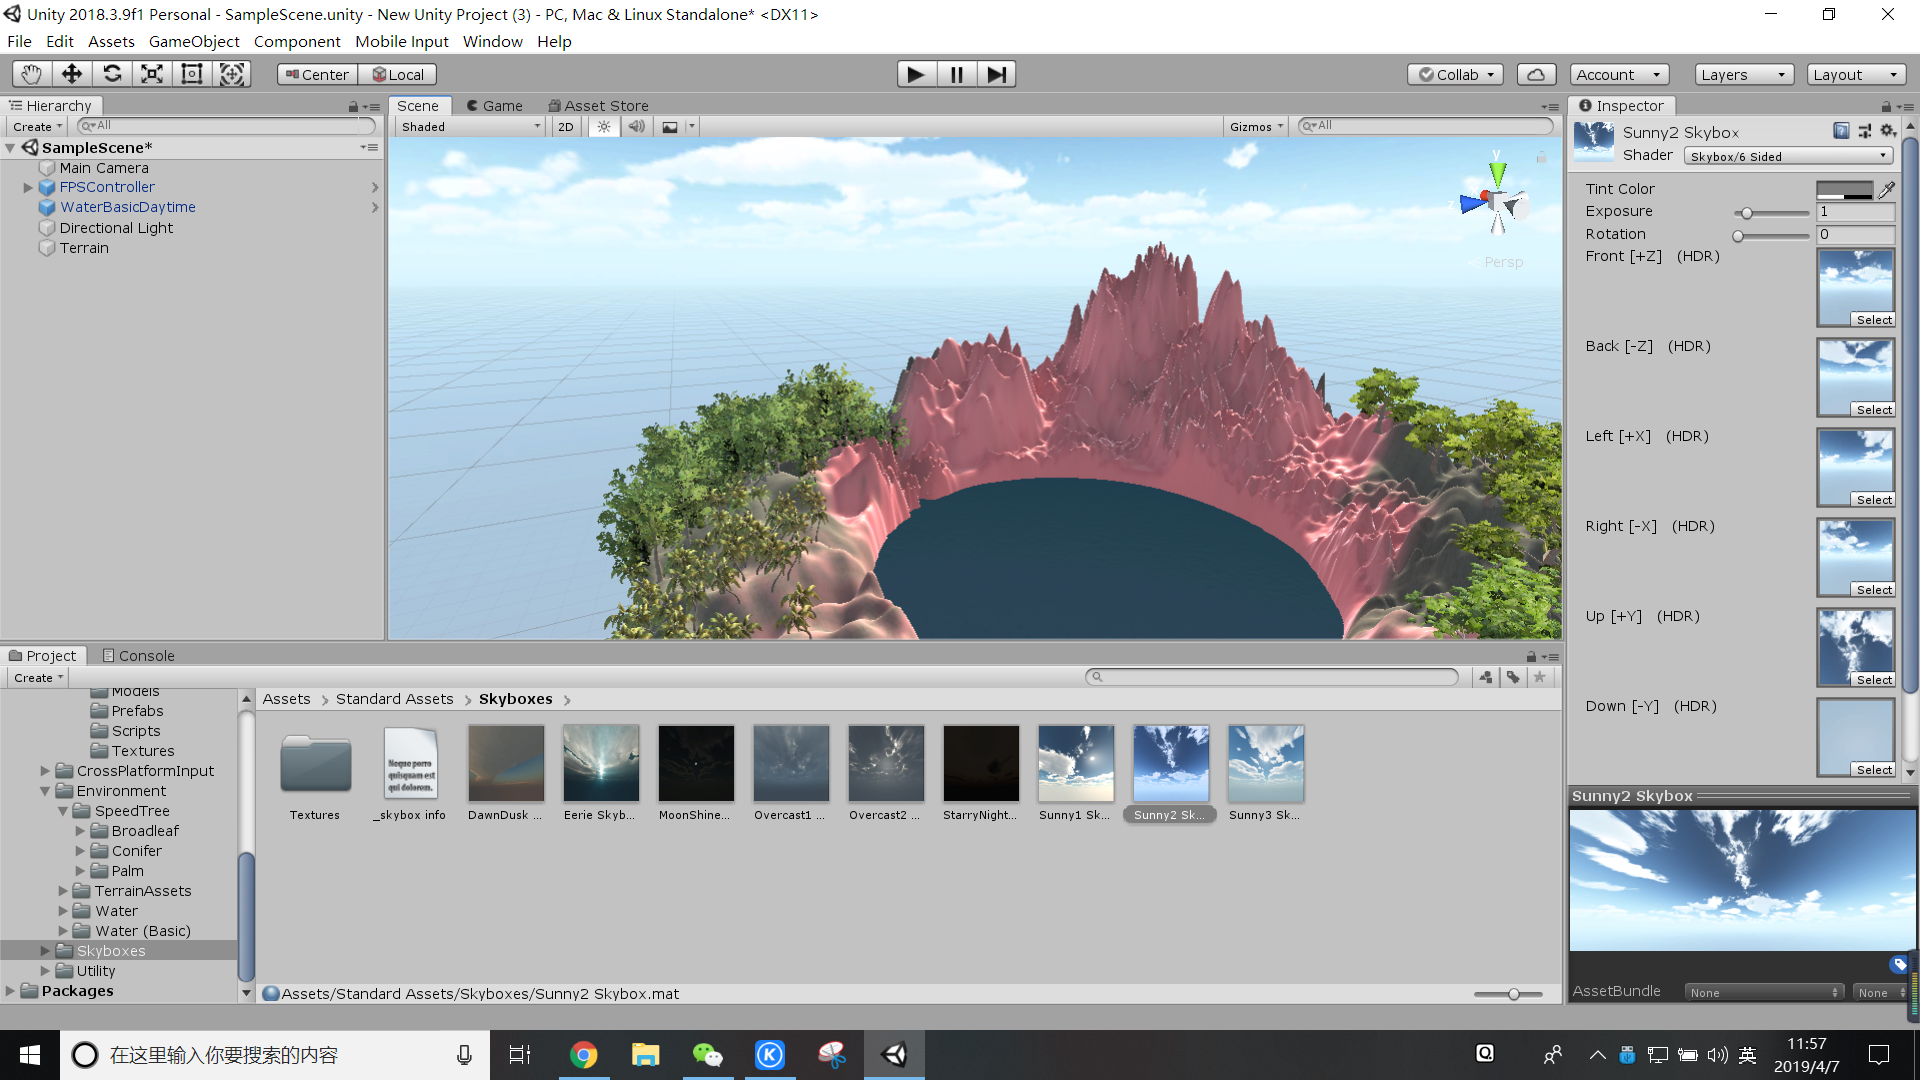This screenshot has width=1920, height=1080.
Task: Click the Step frame button
Action: tap(997, 74)
